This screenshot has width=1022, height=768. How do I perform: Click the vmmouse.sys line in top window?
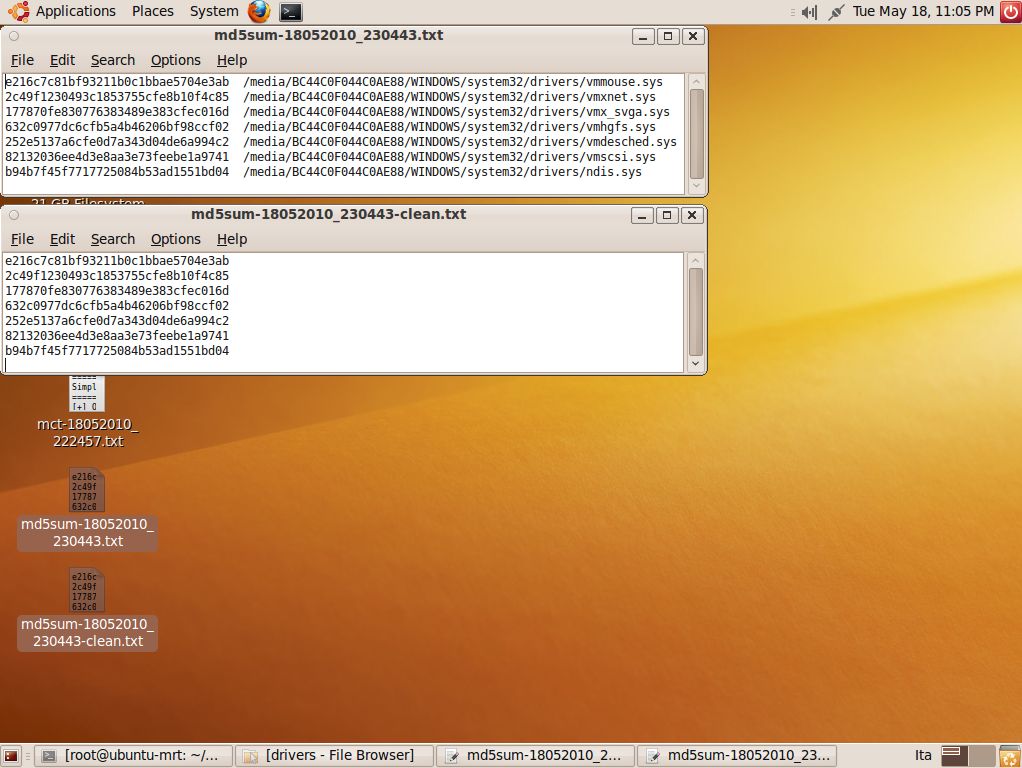click(334, 81)
